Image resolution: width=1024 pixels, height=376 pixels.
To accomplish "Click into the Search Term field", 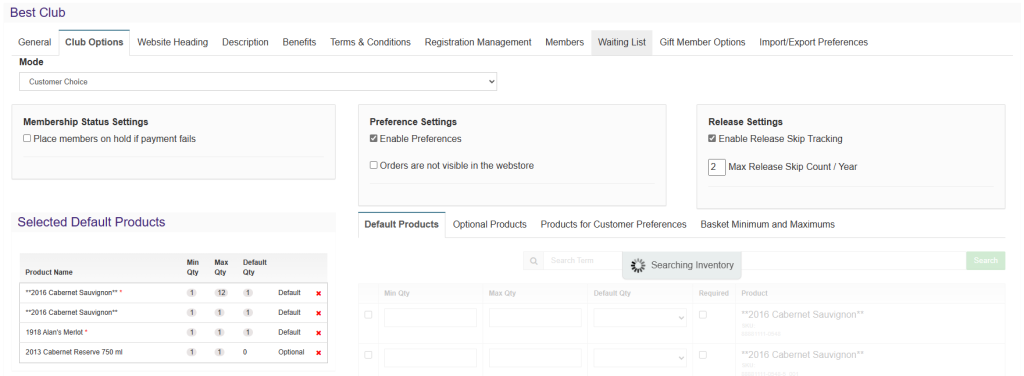I will (x=754, y=260).
